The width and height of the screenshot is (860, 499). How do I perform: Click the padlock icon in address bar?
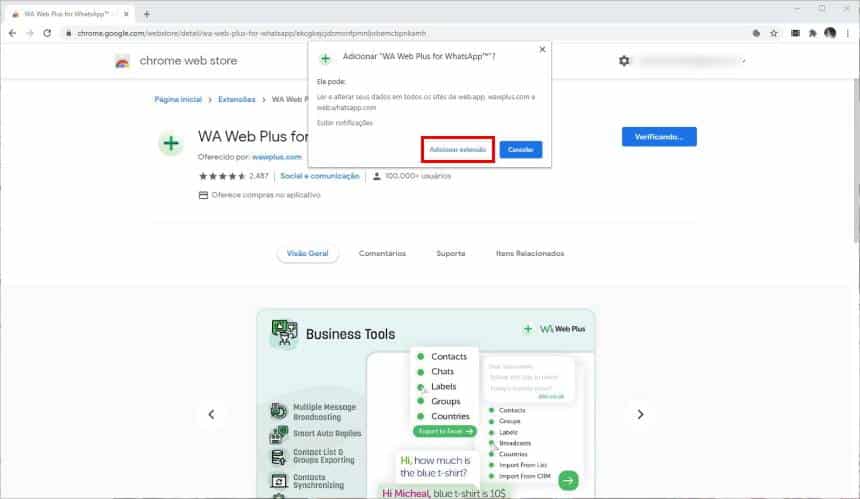coord(69,33)
